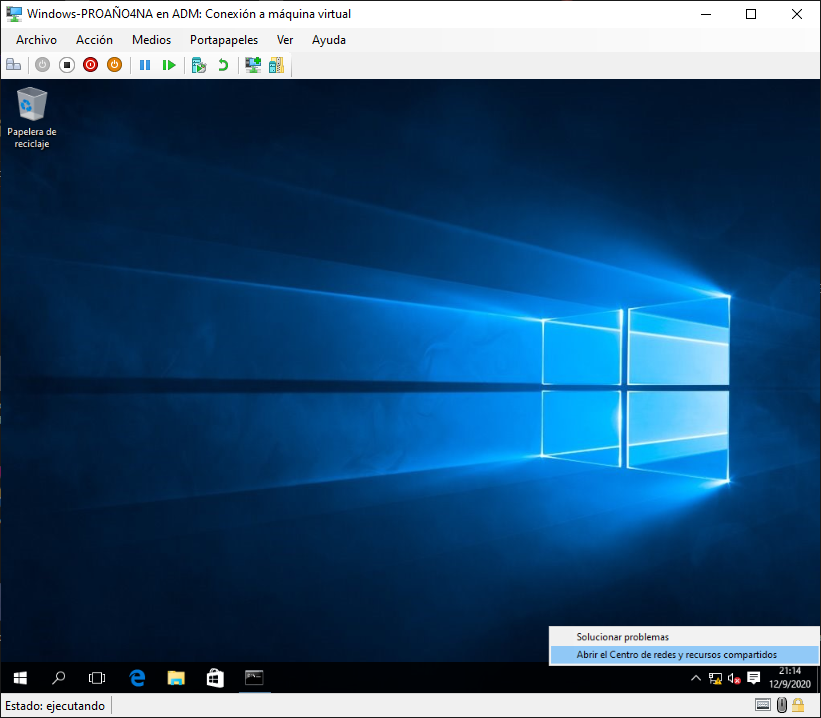Click the keyboard status bar icon
The height and width of the screenshot is (718, 821).
coord(763,705)
